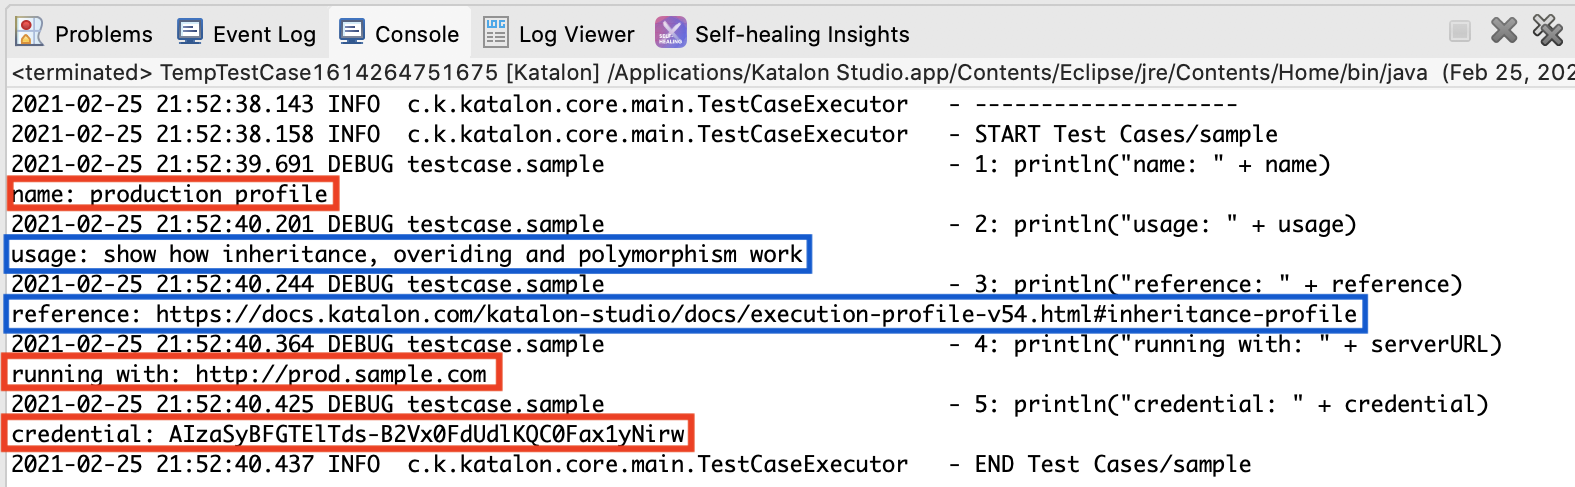
Task: Remove all terminated launches (double X)
Action: [x=1547, y=31]
